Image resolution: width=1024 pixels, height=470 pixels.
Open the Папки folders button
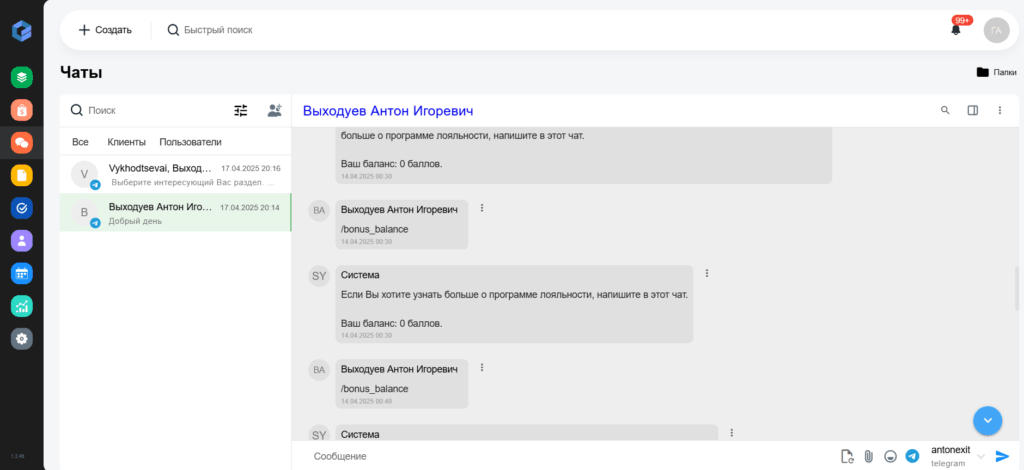click(x=996, y=72)
